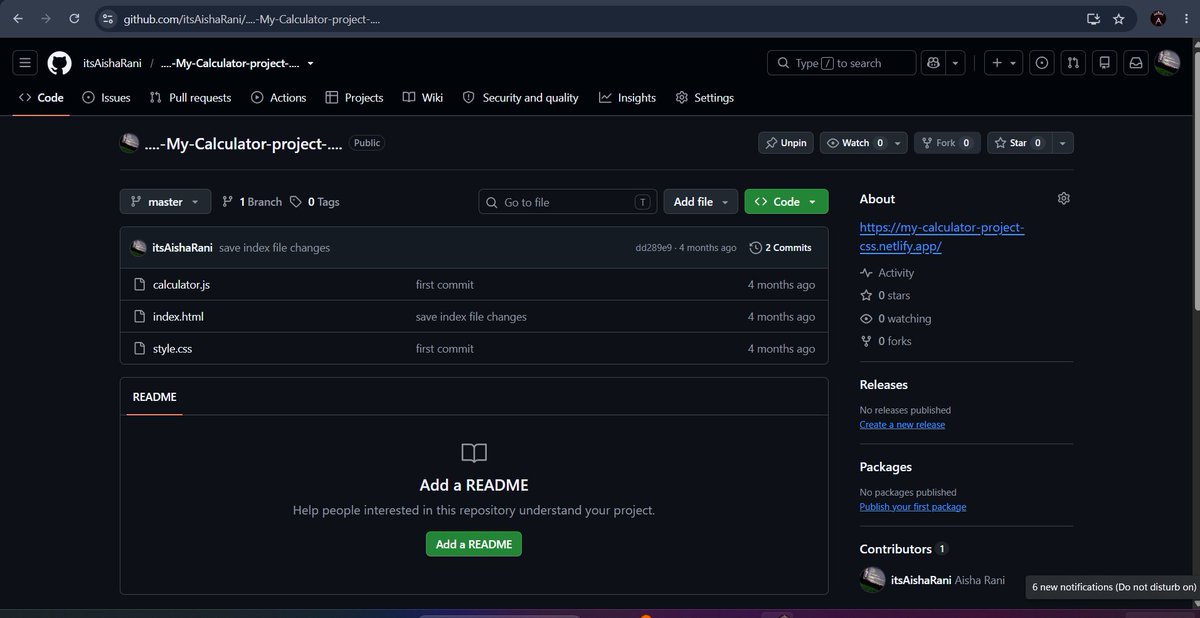This screenshot has height=618, width=1200.
Task: Open the GitHub global navigation hamburger menu
Action: click(x=25, y=63)
